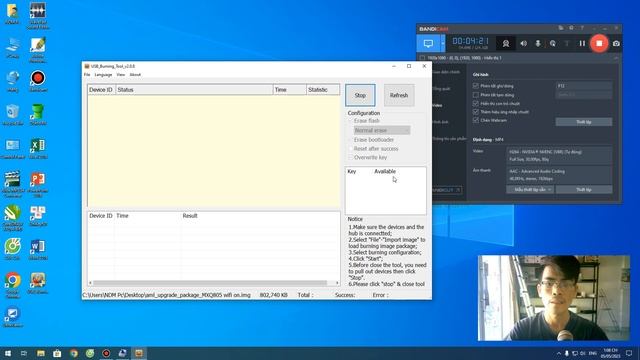Click the Statistic column header
The width and height of the screenshot is (640, 360).
coord(323,89)
